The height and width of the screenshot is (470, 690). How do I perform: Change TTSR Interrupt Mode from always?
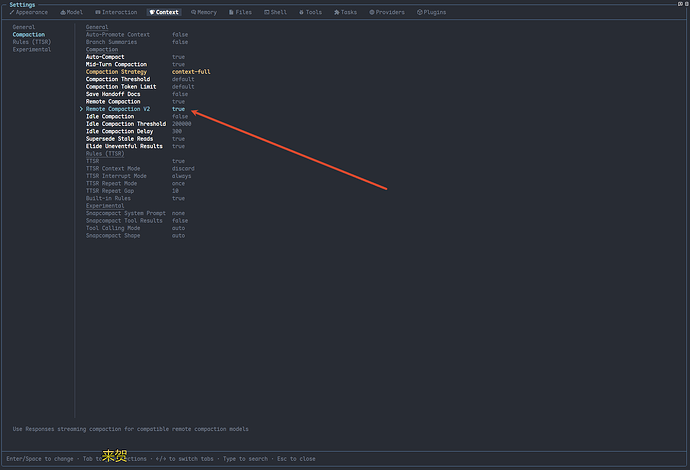coord(181,176)
